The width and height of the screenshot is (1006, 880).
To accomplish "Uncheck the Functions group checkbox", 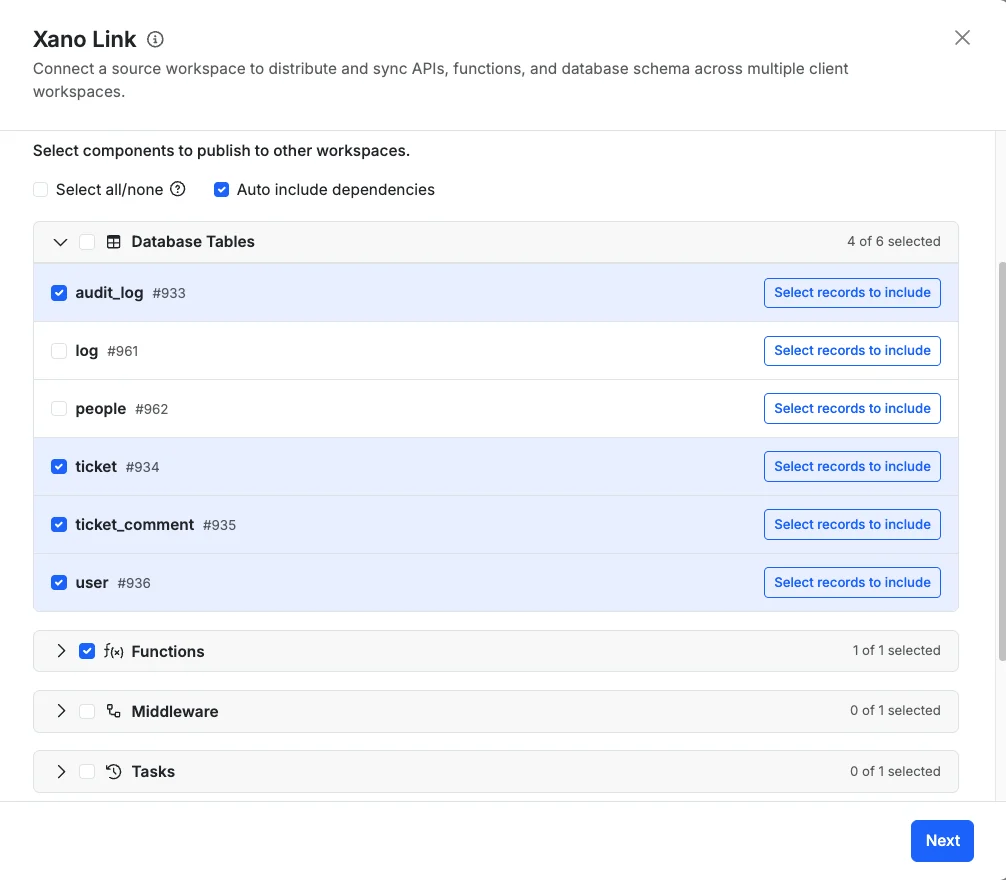I will click(87, 651).
